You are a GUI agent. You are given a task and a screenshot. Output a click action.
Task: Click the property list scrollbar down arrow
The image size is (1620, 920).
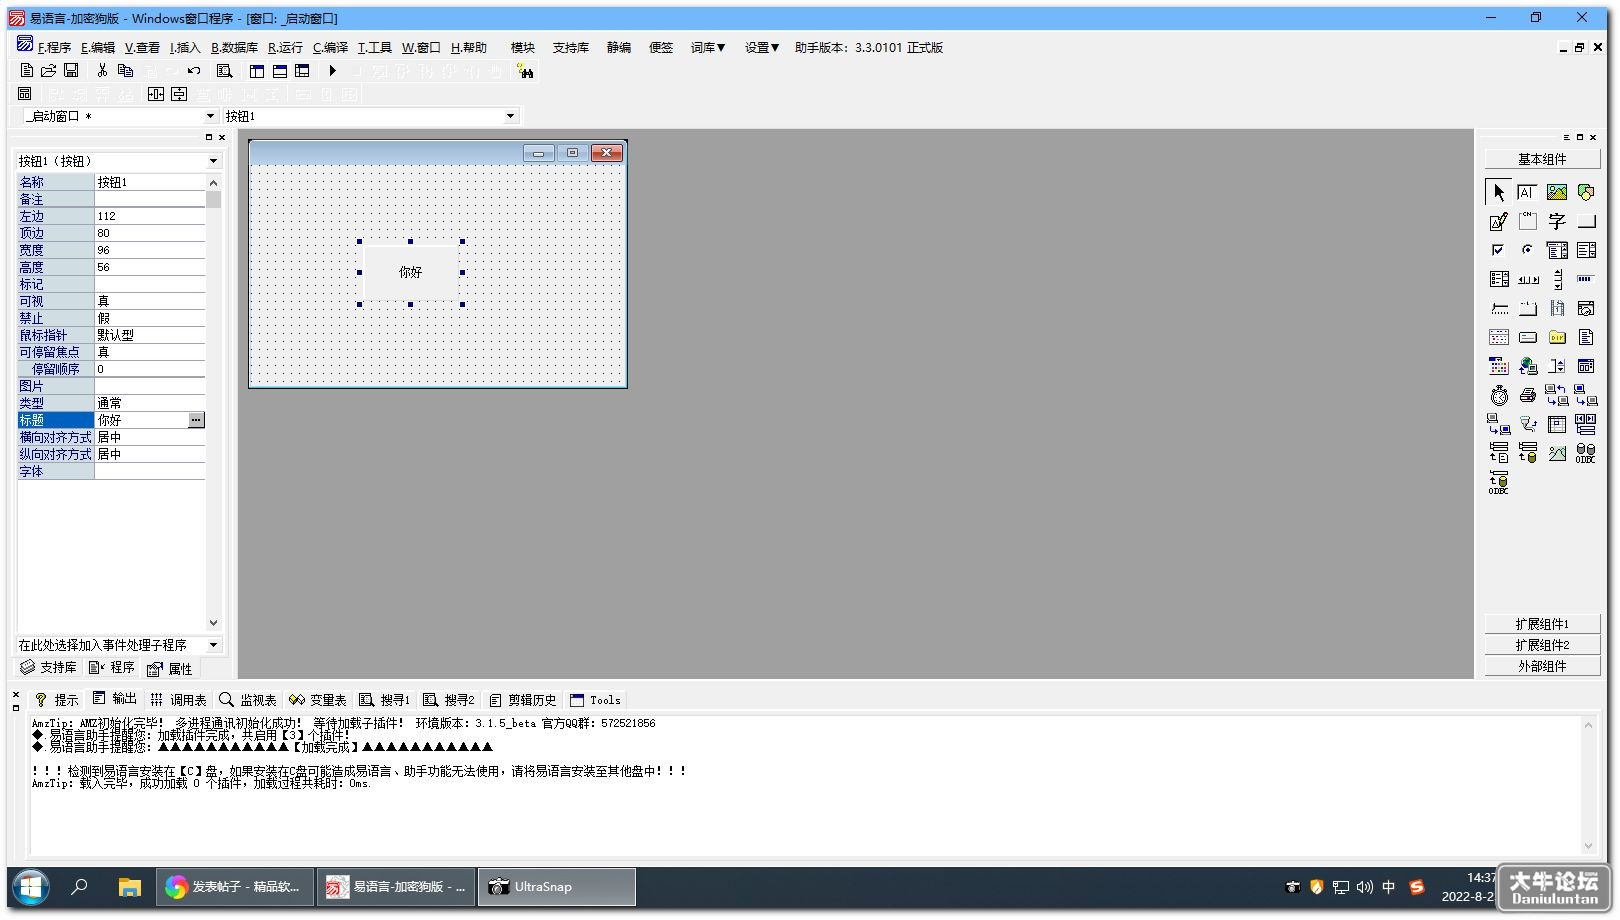coord(213,623)
